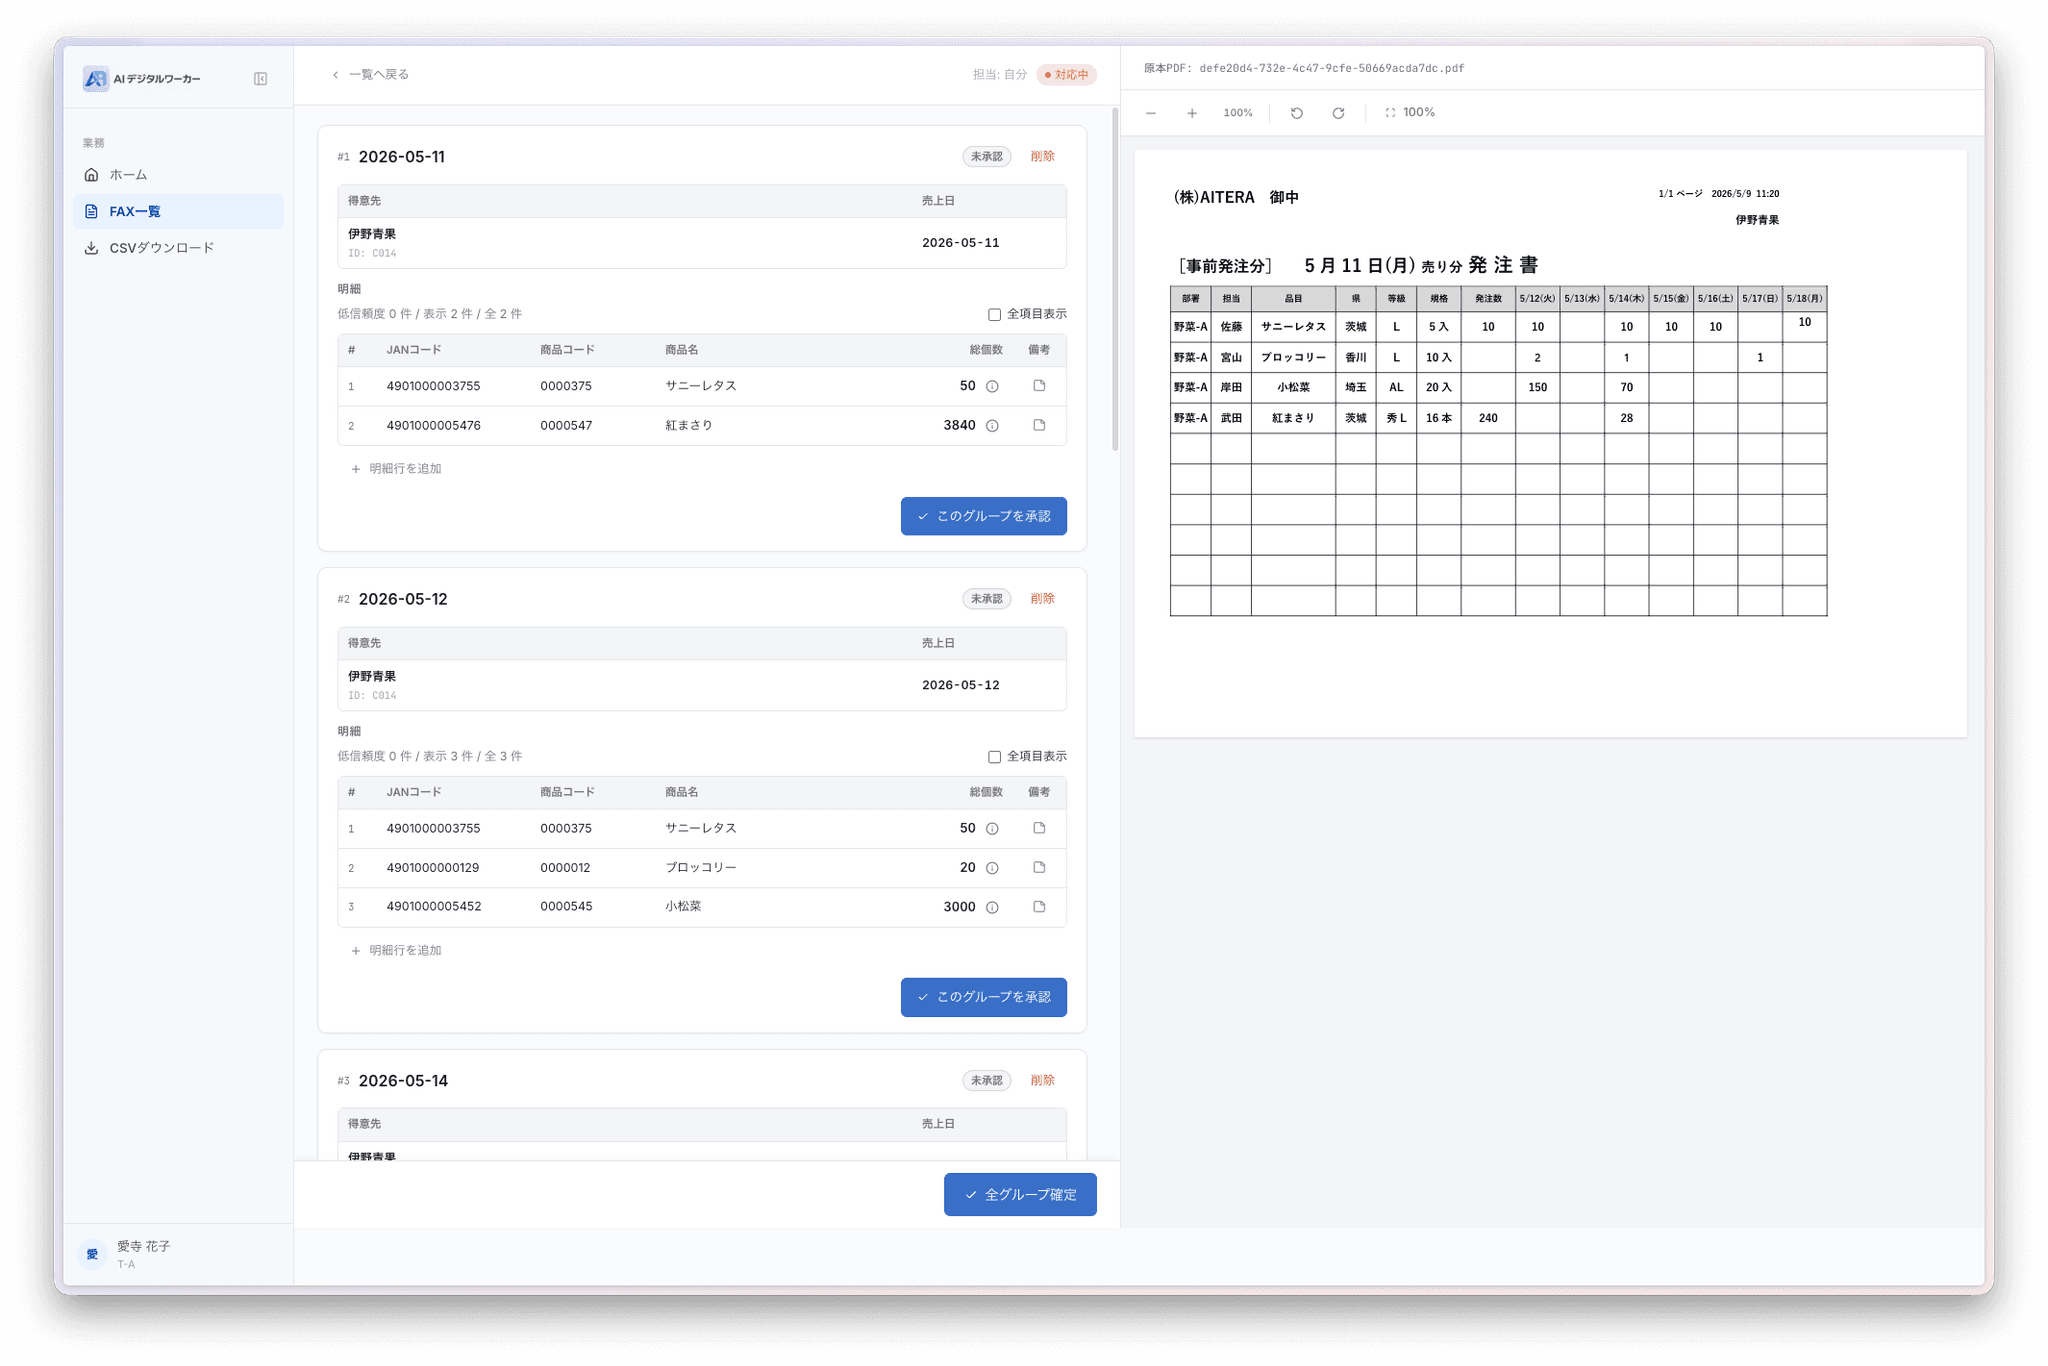Collapse the sidebar panel icon
The image size is (2048, 1366).
260,79
